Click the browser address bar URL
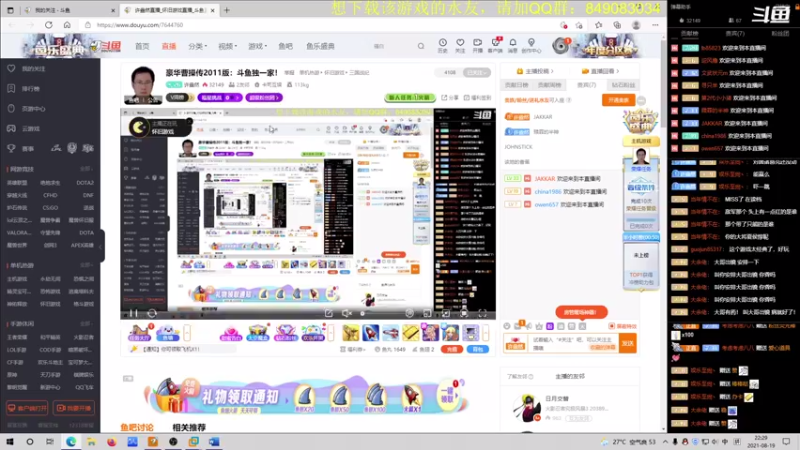This screenshot has height=450, width=800. click(140, 25)
